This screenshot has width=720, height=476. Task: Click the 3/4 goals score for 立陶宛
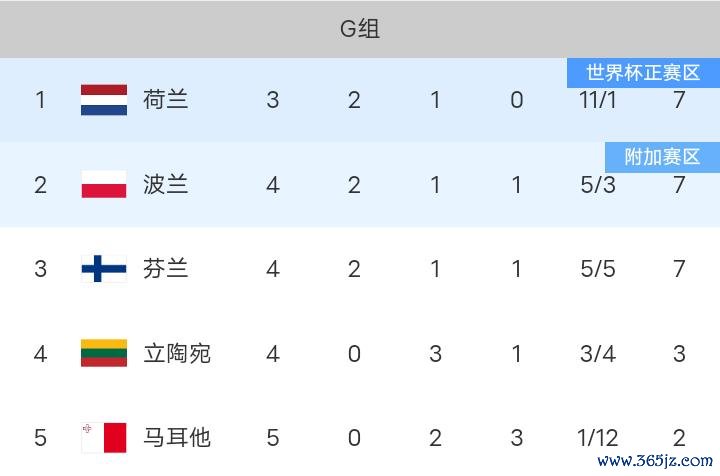click(598, 353)
